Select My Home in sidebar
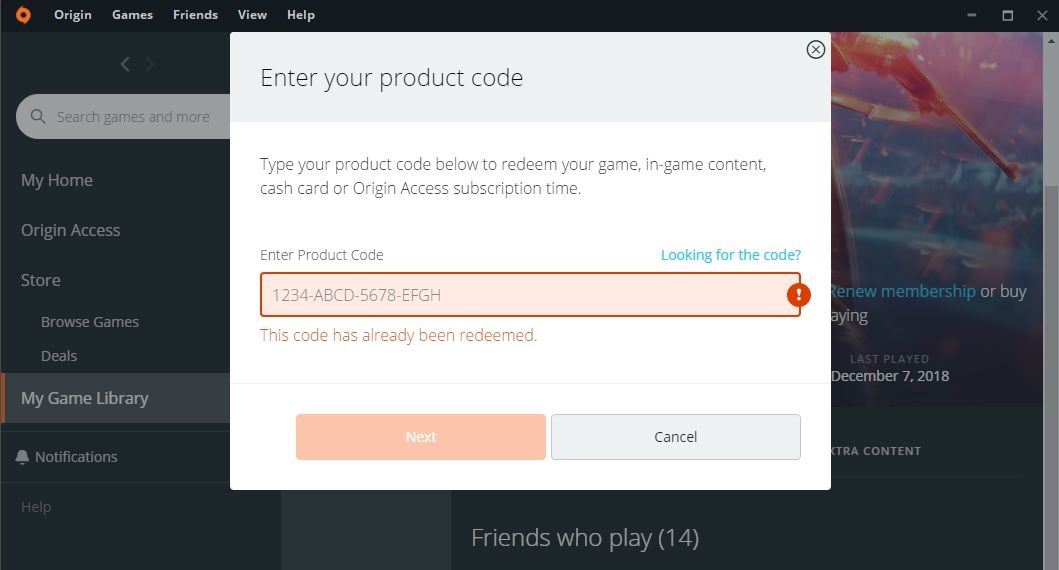This screenshot has height=570, width=1059. (x=57, y=180)
